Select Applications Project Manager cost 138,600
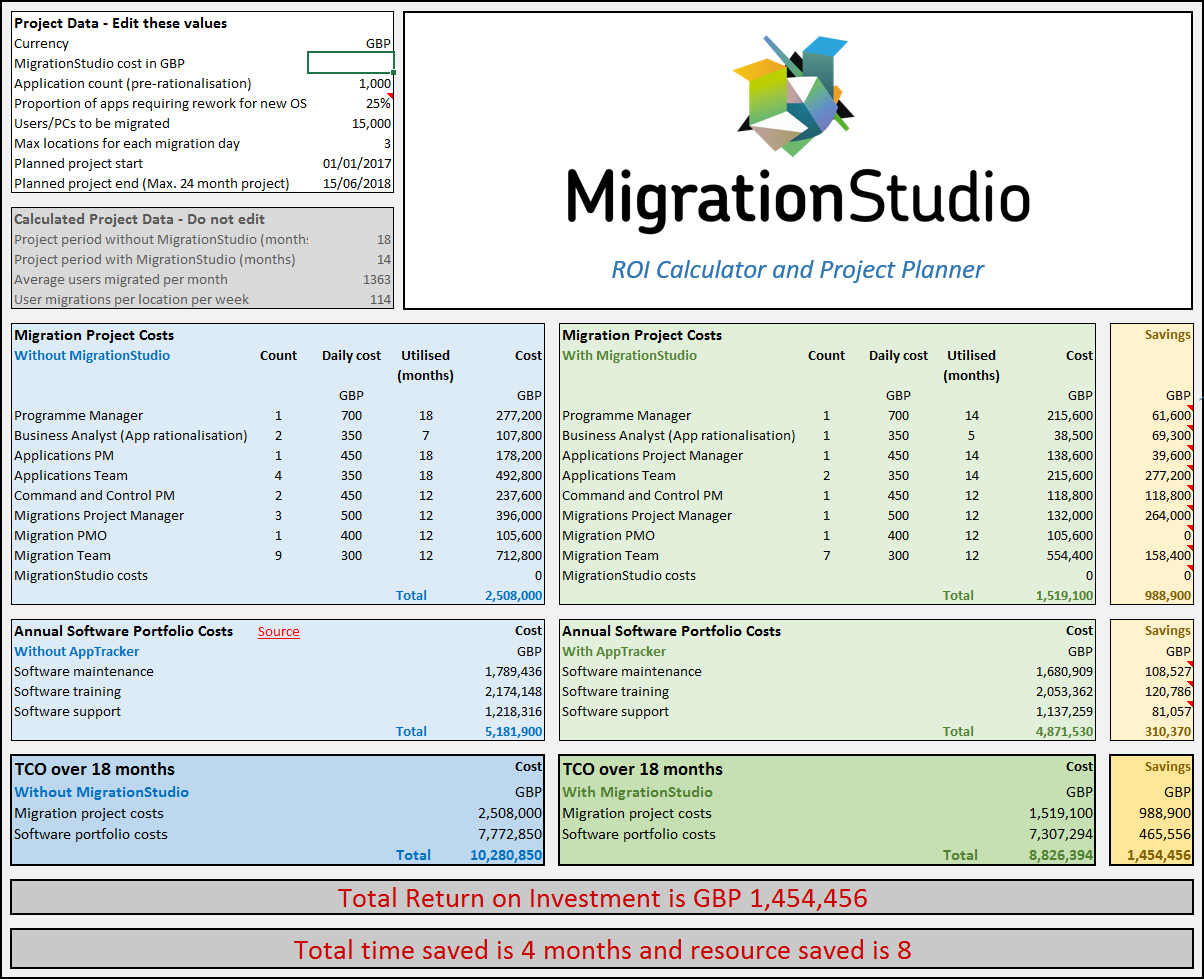Screen dimensions: 1204x979 (1070, 456)
